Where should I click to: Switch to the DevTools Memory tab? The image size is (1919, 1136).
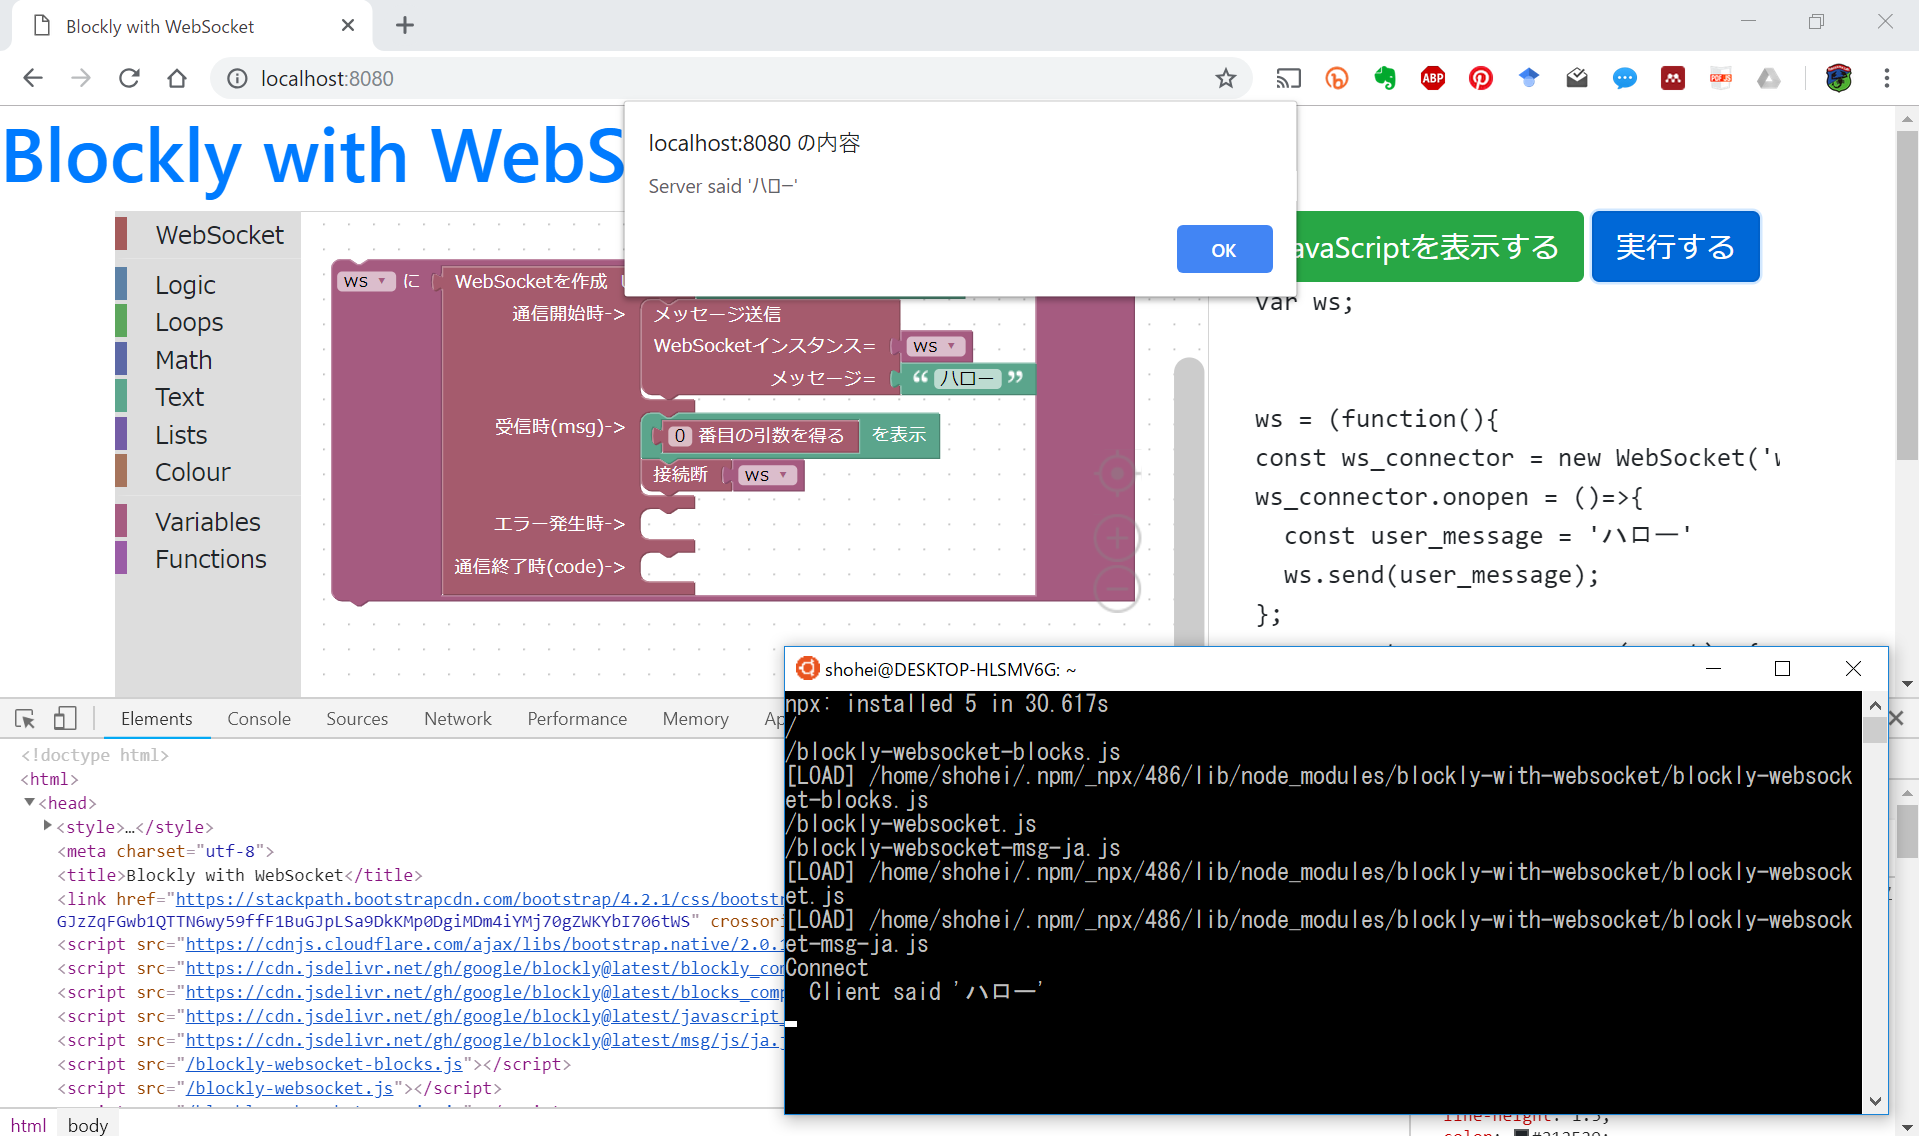(695, 718)
